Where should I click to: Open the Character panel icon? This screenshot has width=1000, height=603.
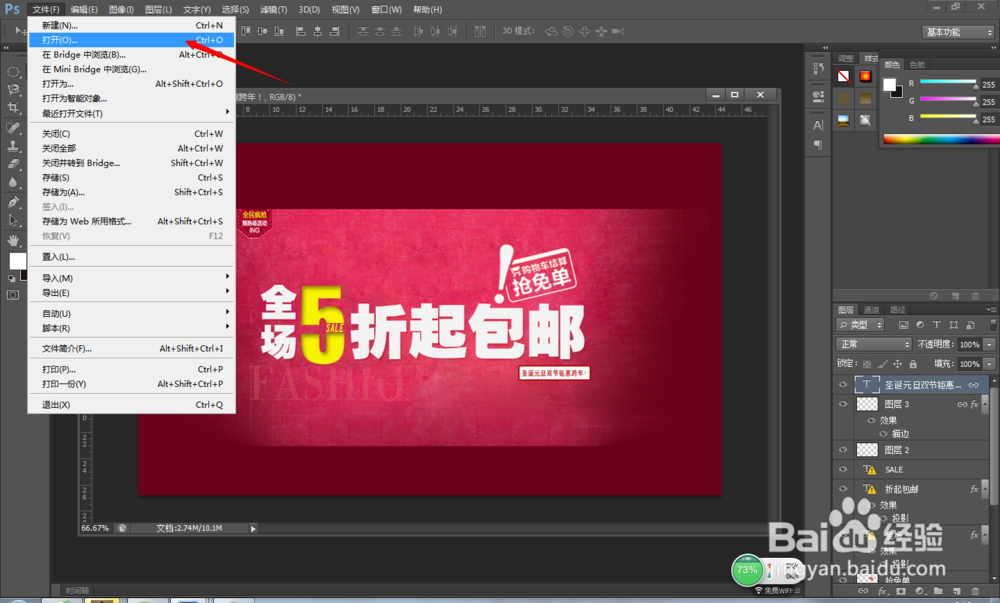[x=818, y=125]
